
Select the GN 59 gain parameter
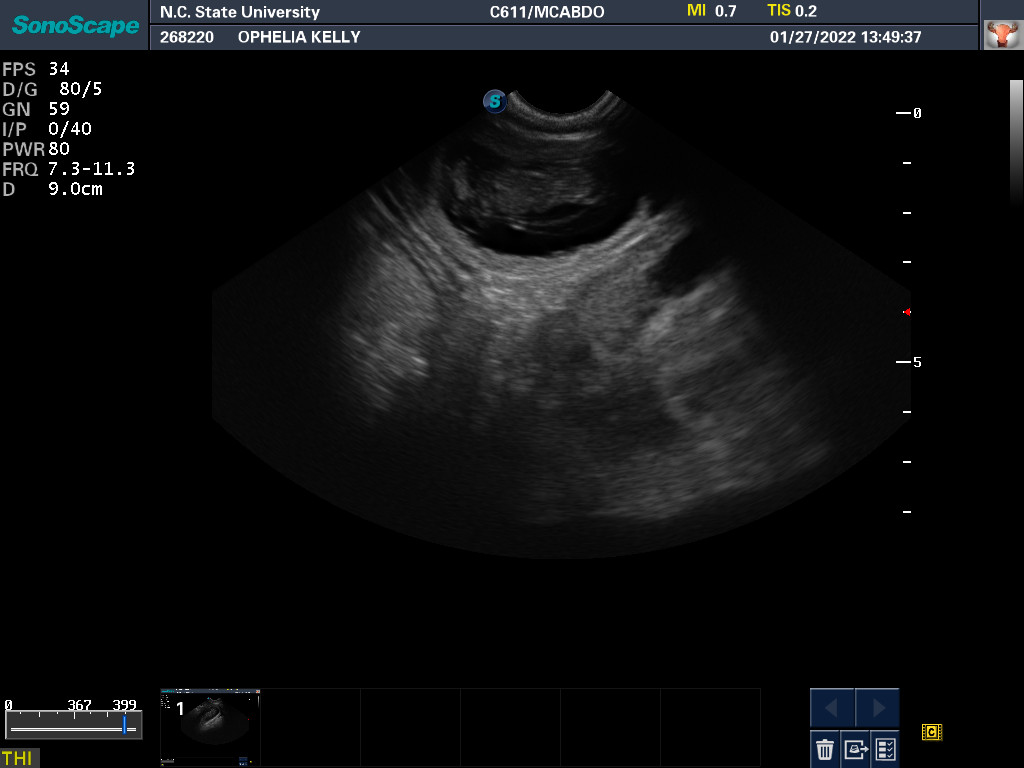tap(36, 109)
